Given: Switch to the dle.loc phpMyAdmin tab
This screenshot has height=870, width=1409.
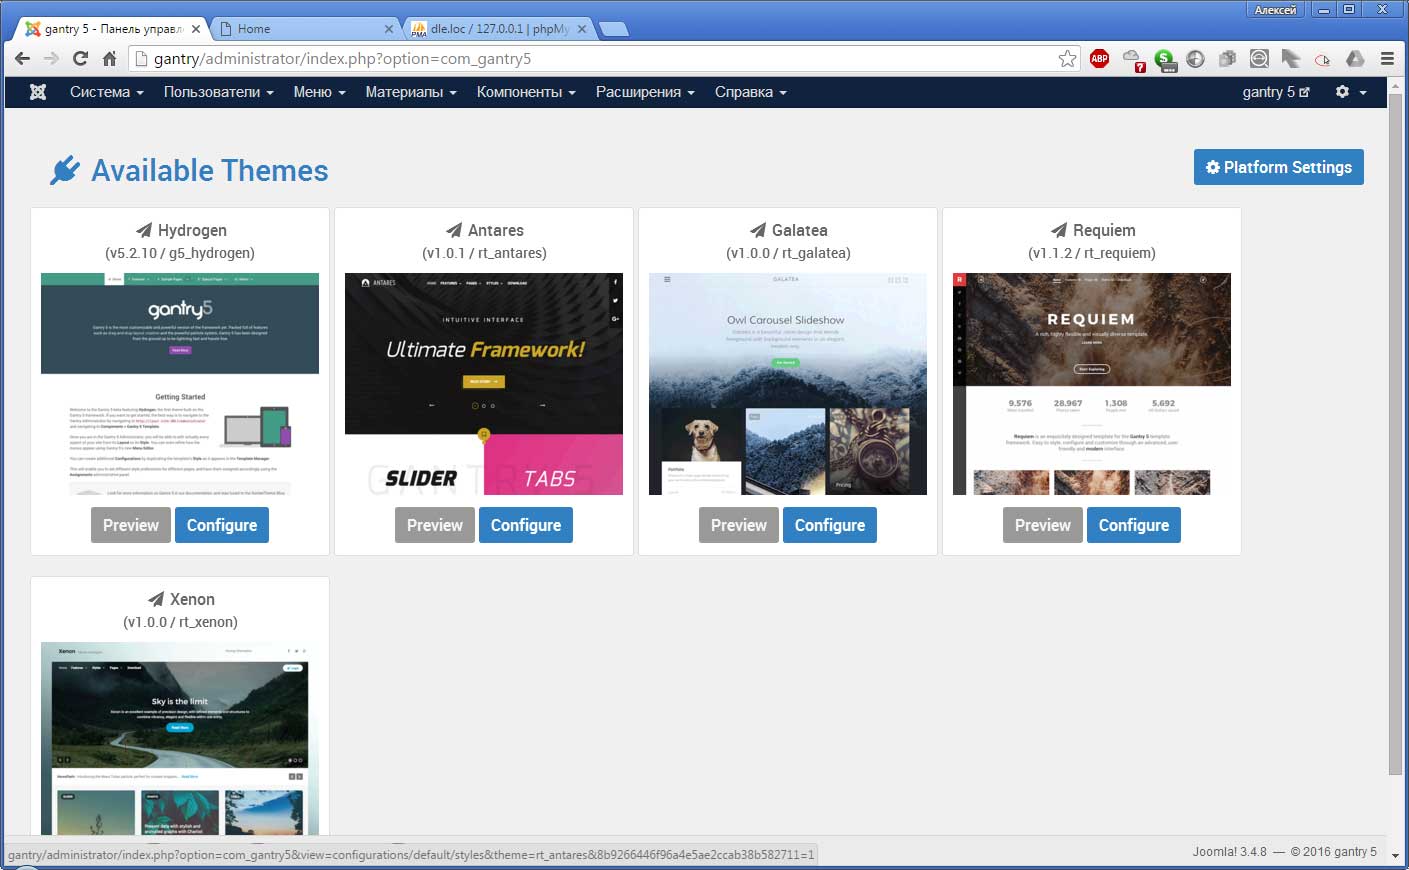Looking at the screenshot, I should pos(500,29).
